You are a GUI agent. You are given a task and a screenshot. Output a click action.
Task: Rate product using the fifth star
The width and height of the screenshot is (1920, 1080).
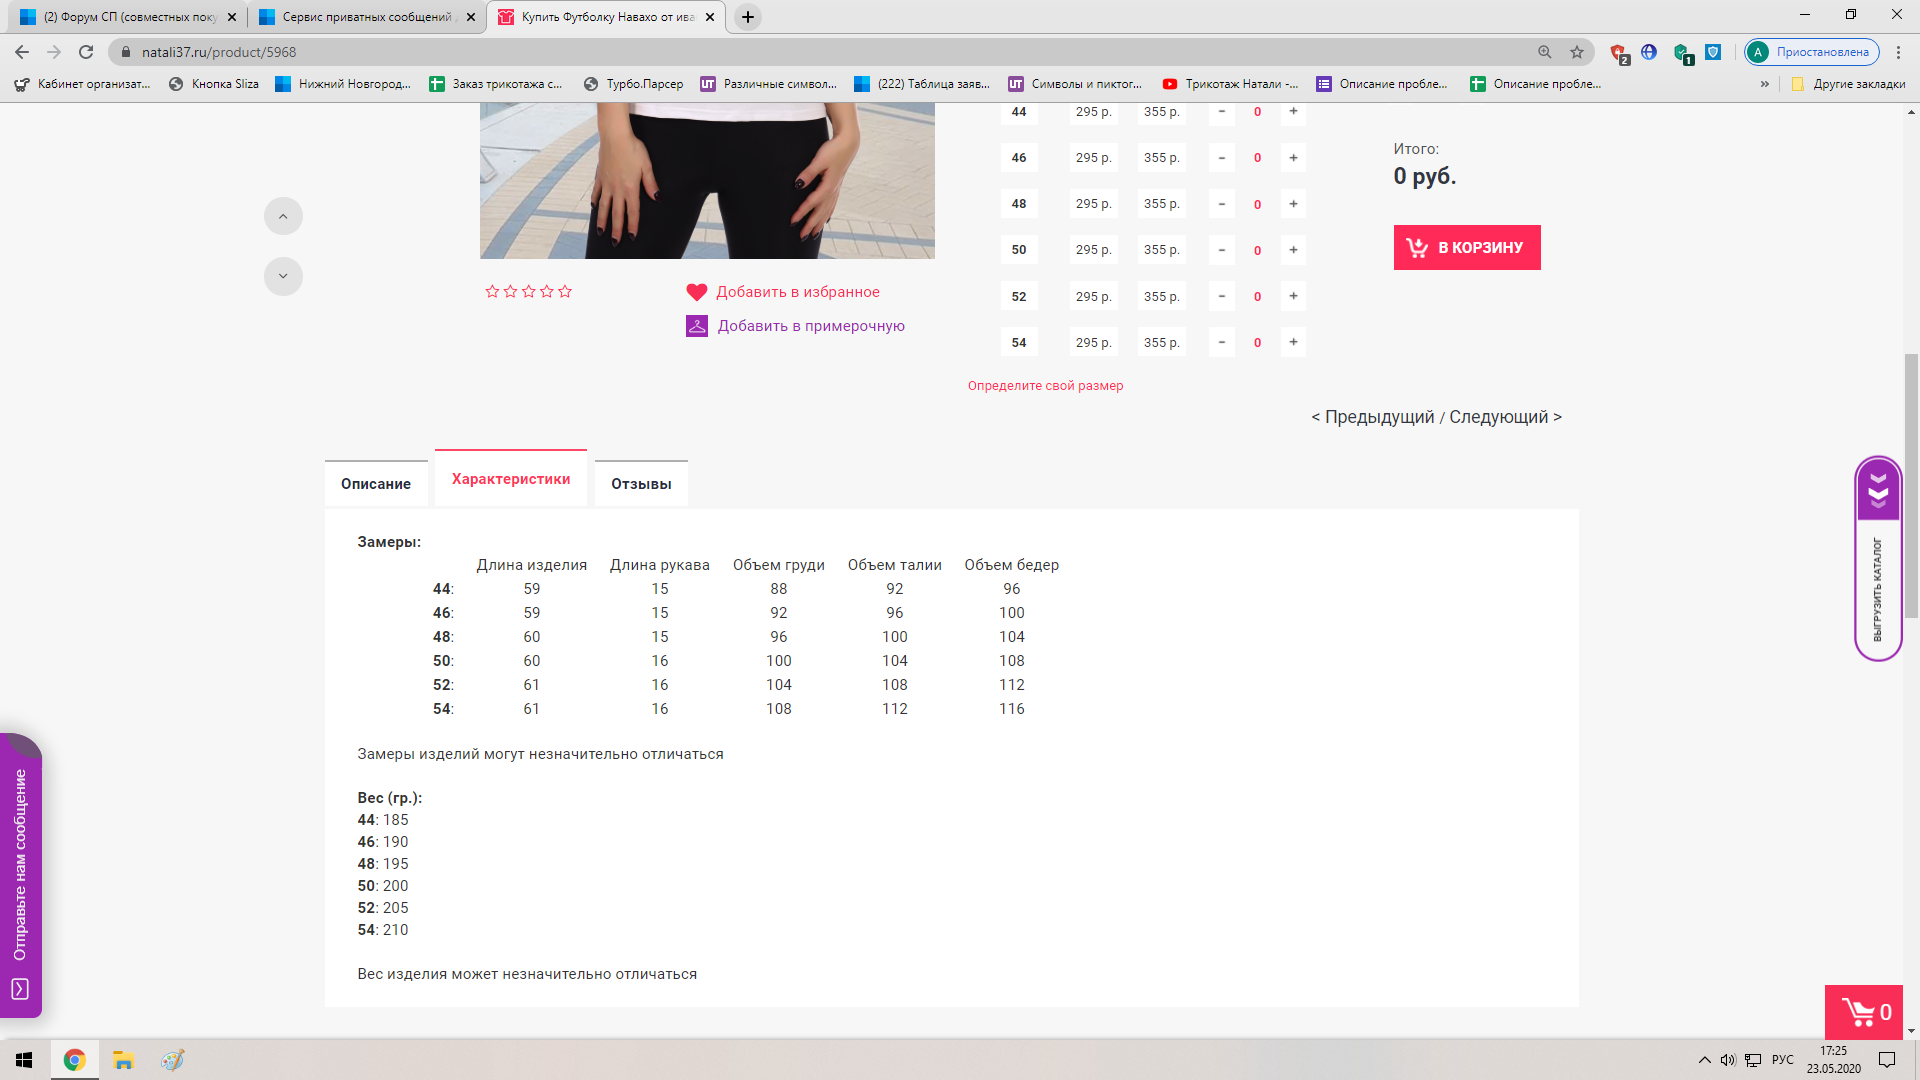565,292
